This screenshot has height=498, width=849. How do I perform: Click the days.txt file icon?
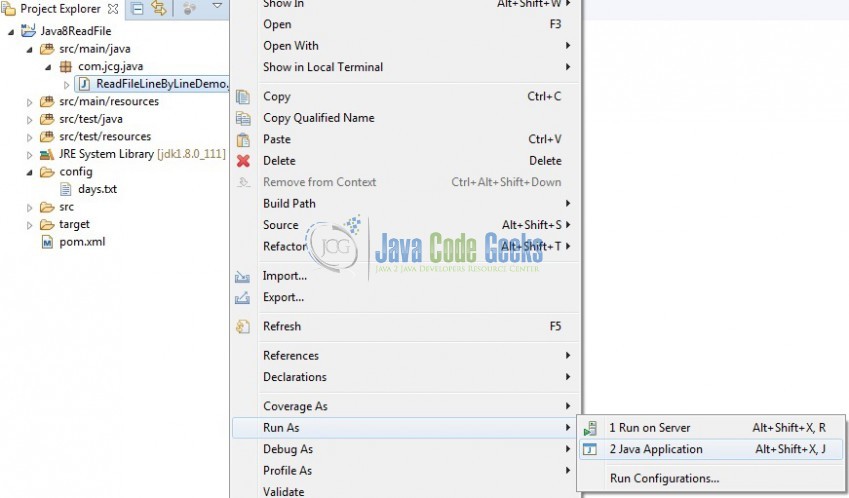pos(66,189)
